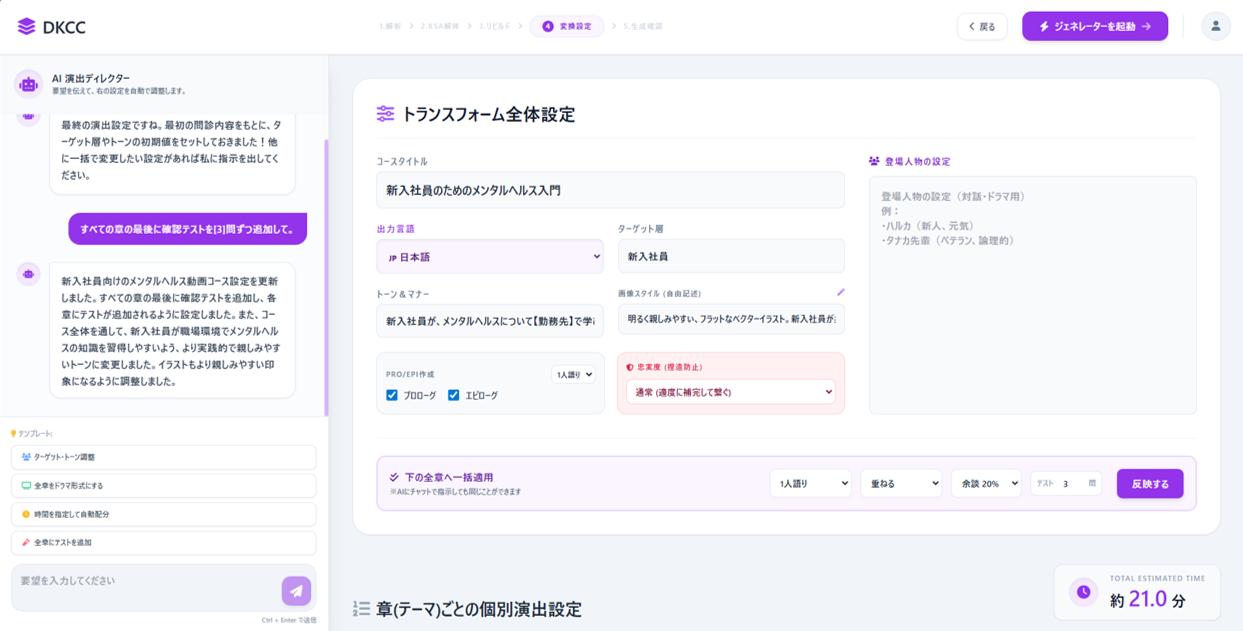Click the ターゲット層 input field
The height and width of the screenshot is (631, 1243).
click(731, 256)
